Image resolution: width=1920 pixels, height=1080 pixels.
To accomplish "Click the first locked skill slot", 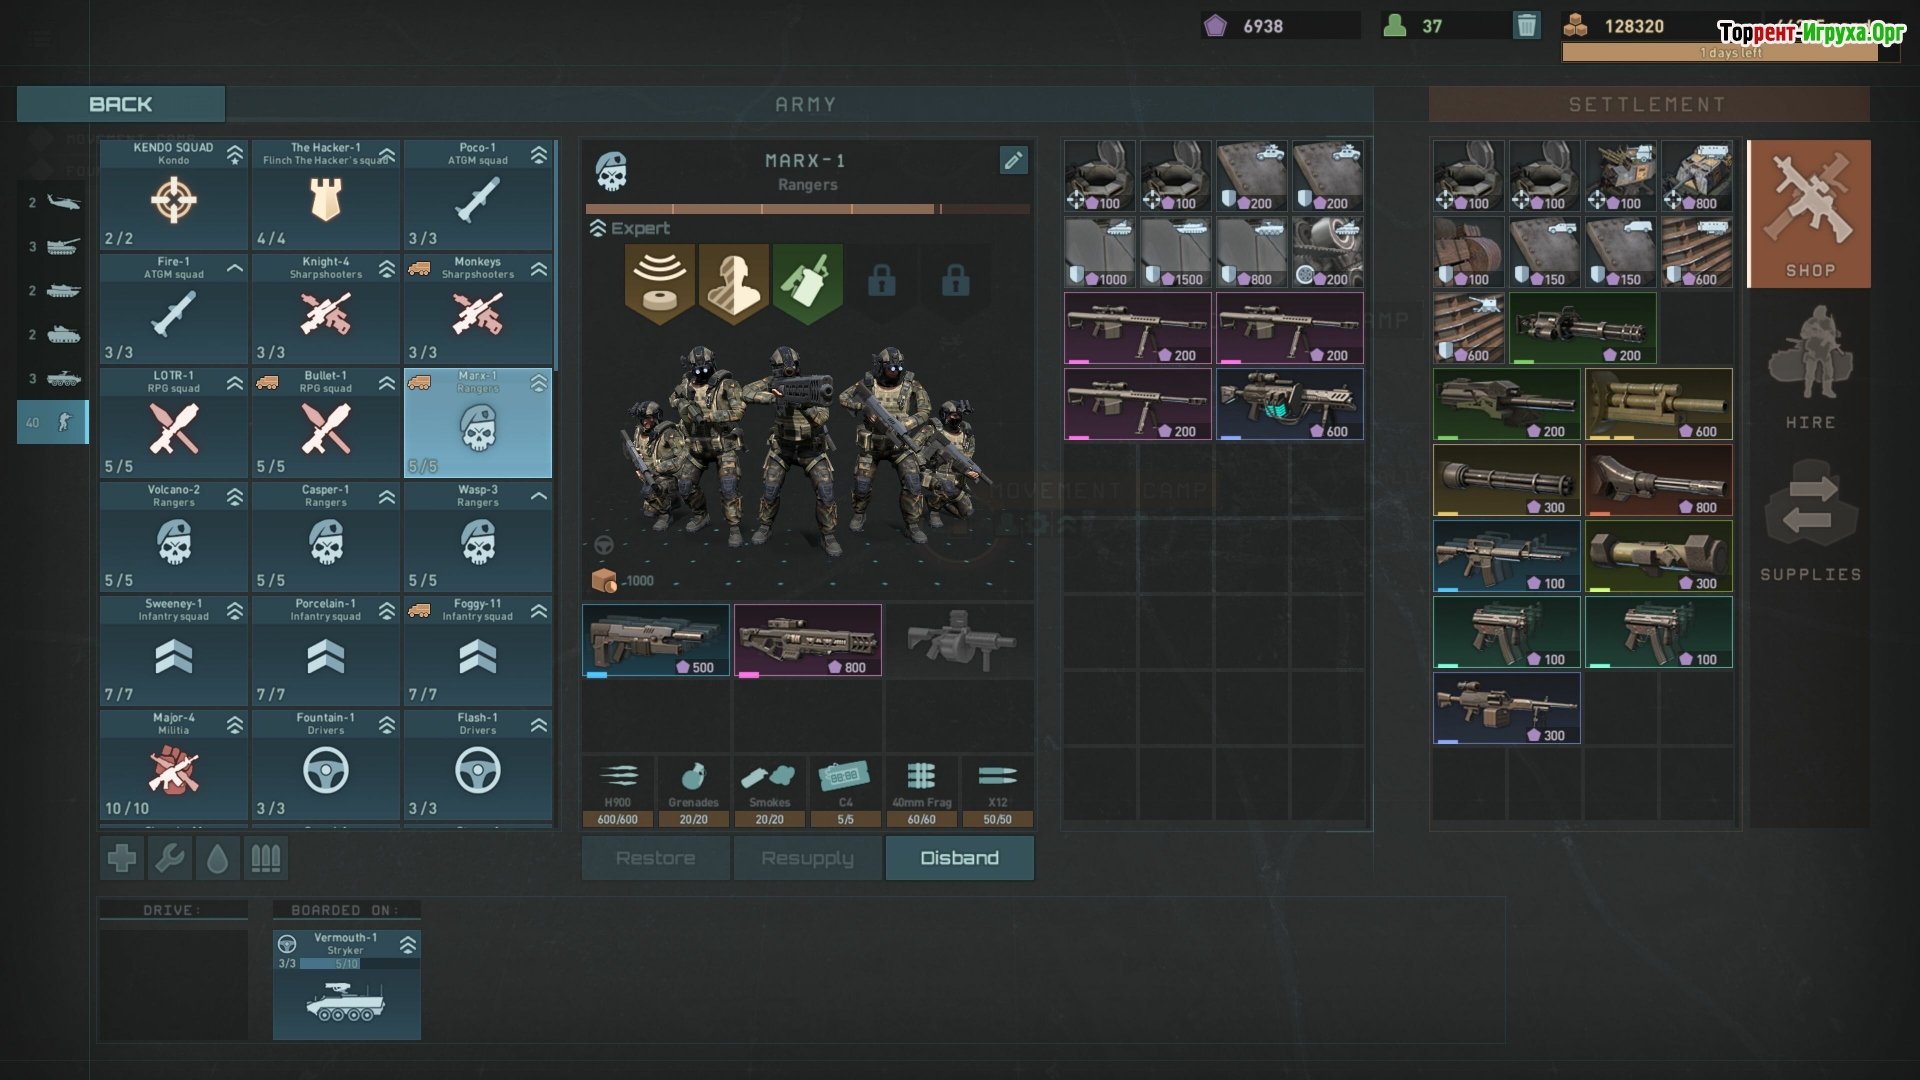I will [881, 281].
